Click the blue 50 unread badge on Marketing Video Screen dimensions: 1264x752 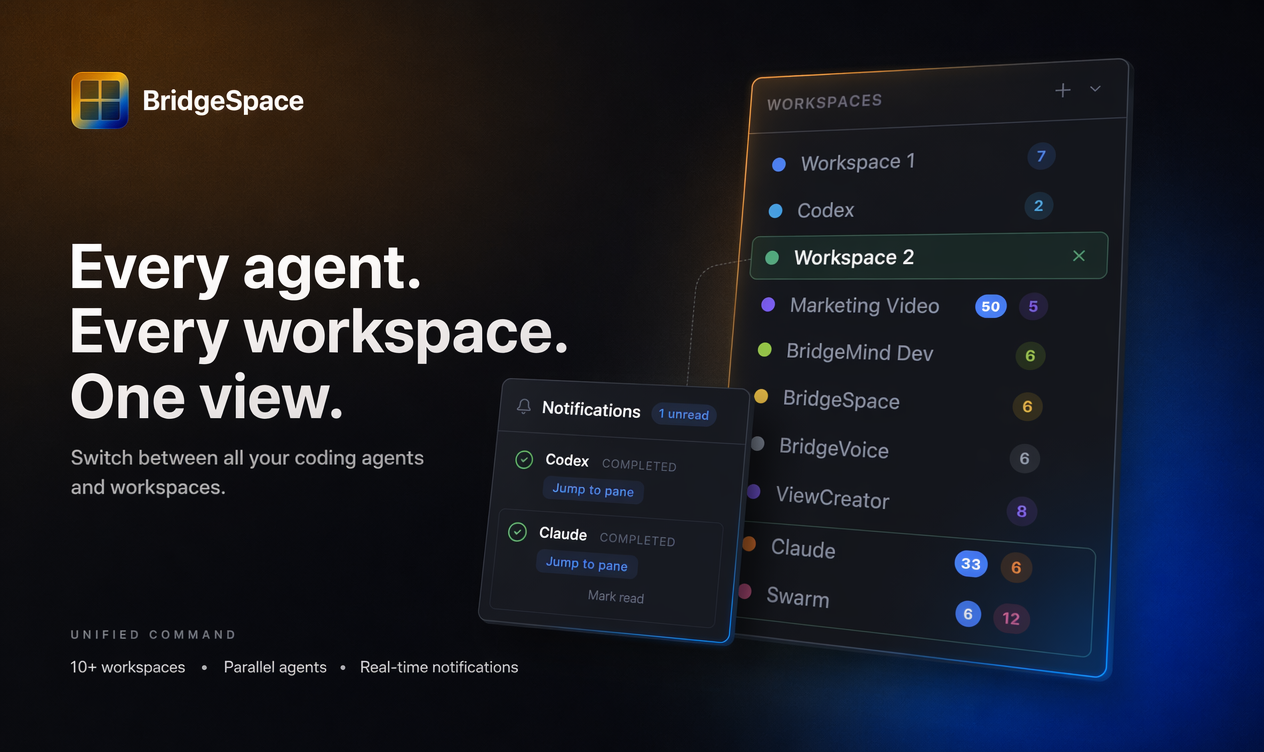[x=990, y=306]
